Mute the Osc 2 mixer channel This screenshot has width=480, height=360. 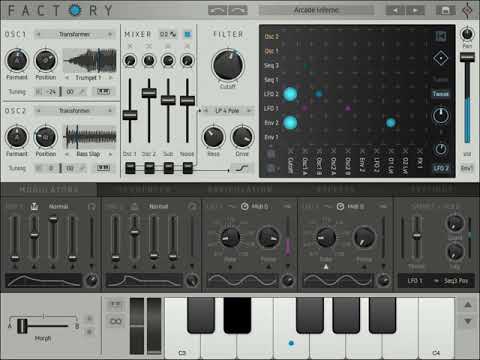coord(149,46)
